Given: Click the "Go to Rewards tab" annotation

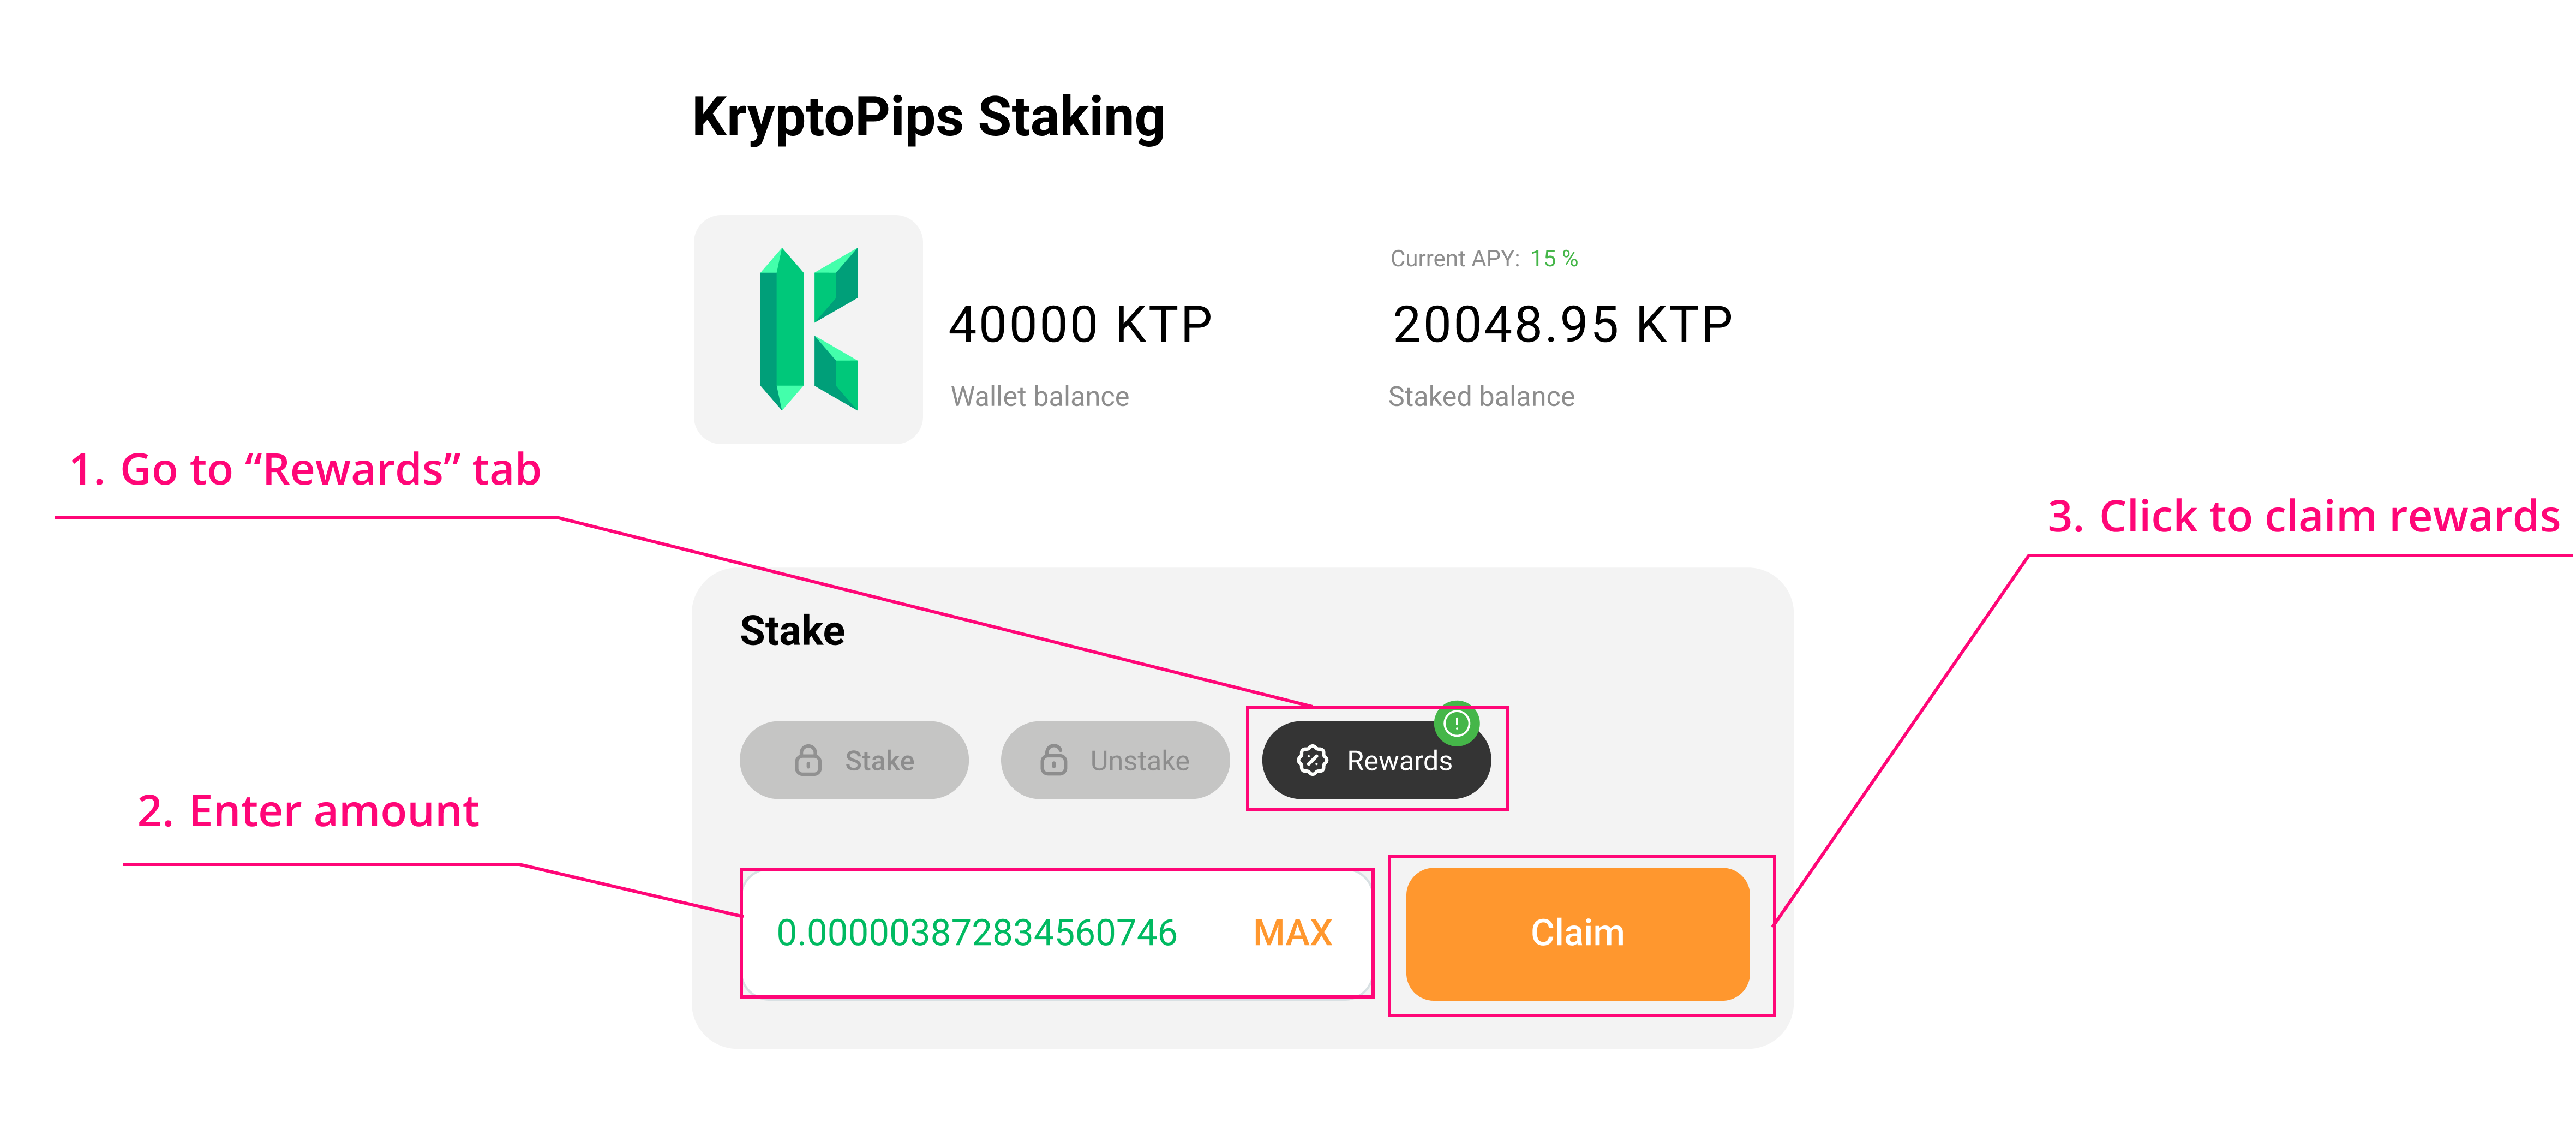Looking at the screenshot, I should (x=305, y=470).
